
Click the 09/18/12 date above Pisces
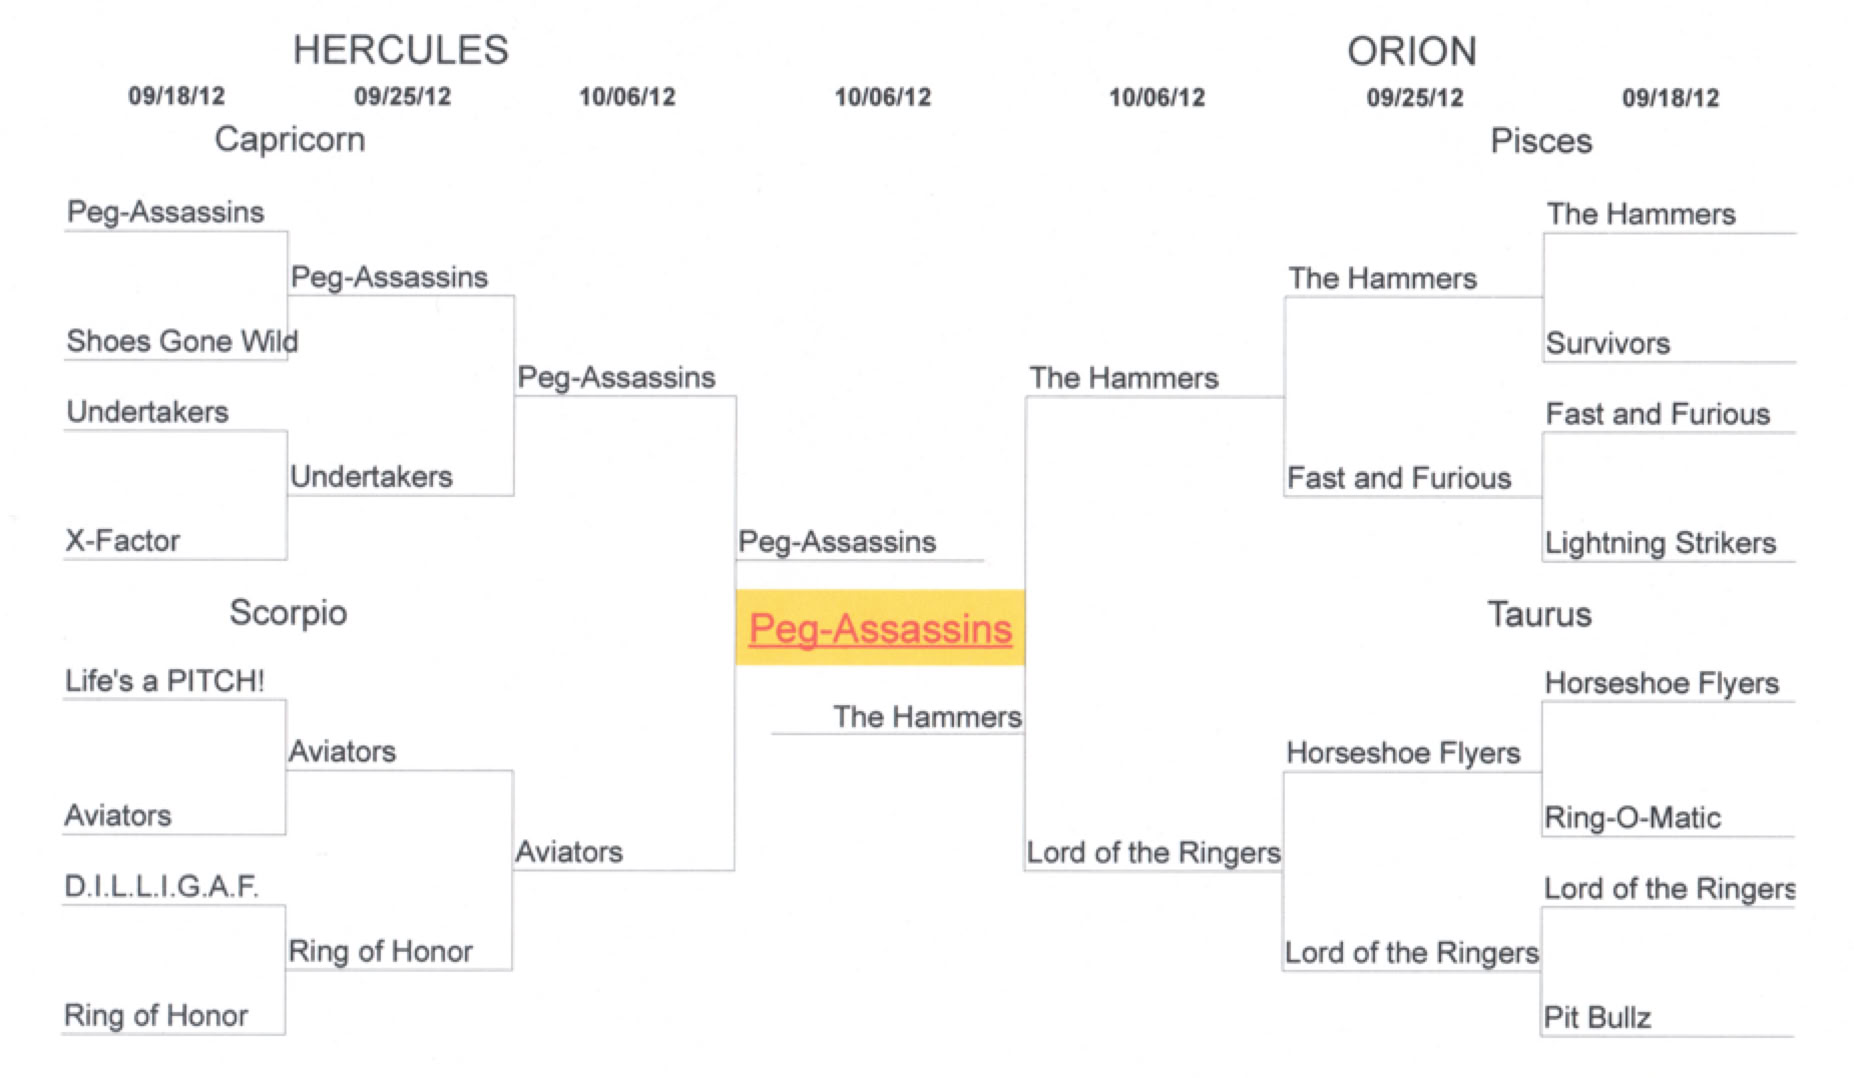1670,98
